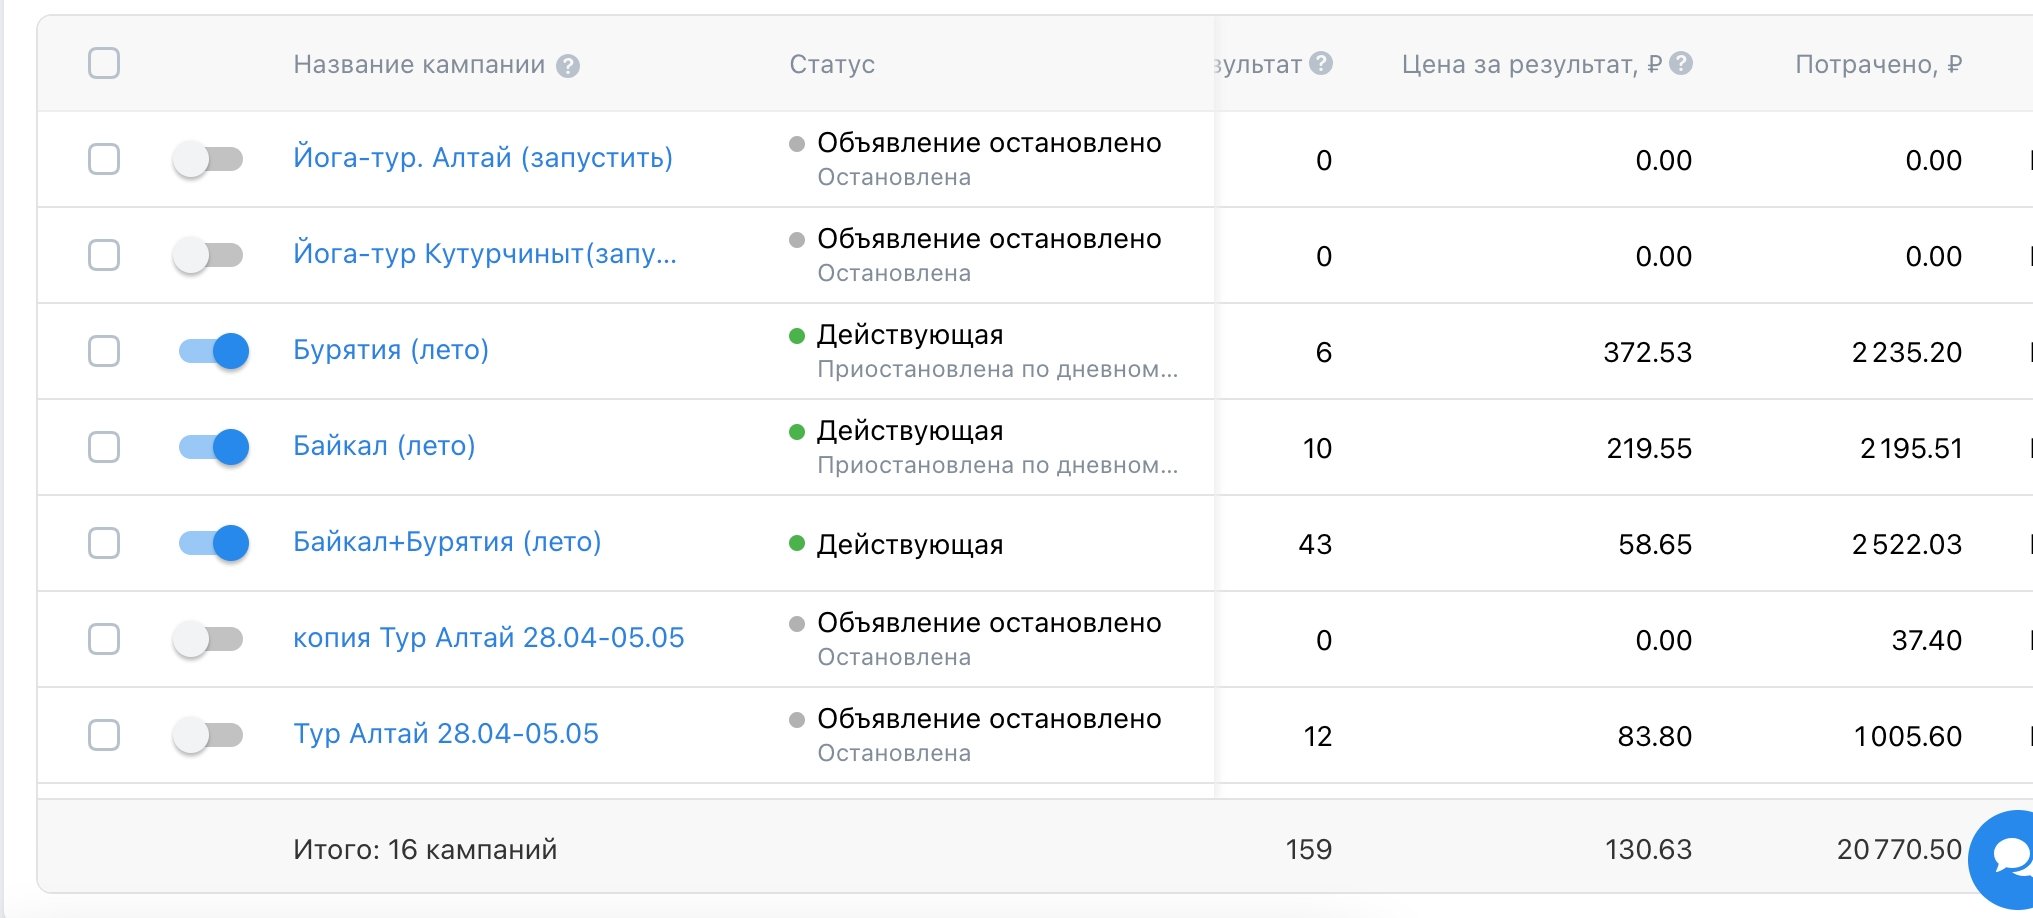Sort by the Статус column header

pyautogui.click(x=831, y=65)
